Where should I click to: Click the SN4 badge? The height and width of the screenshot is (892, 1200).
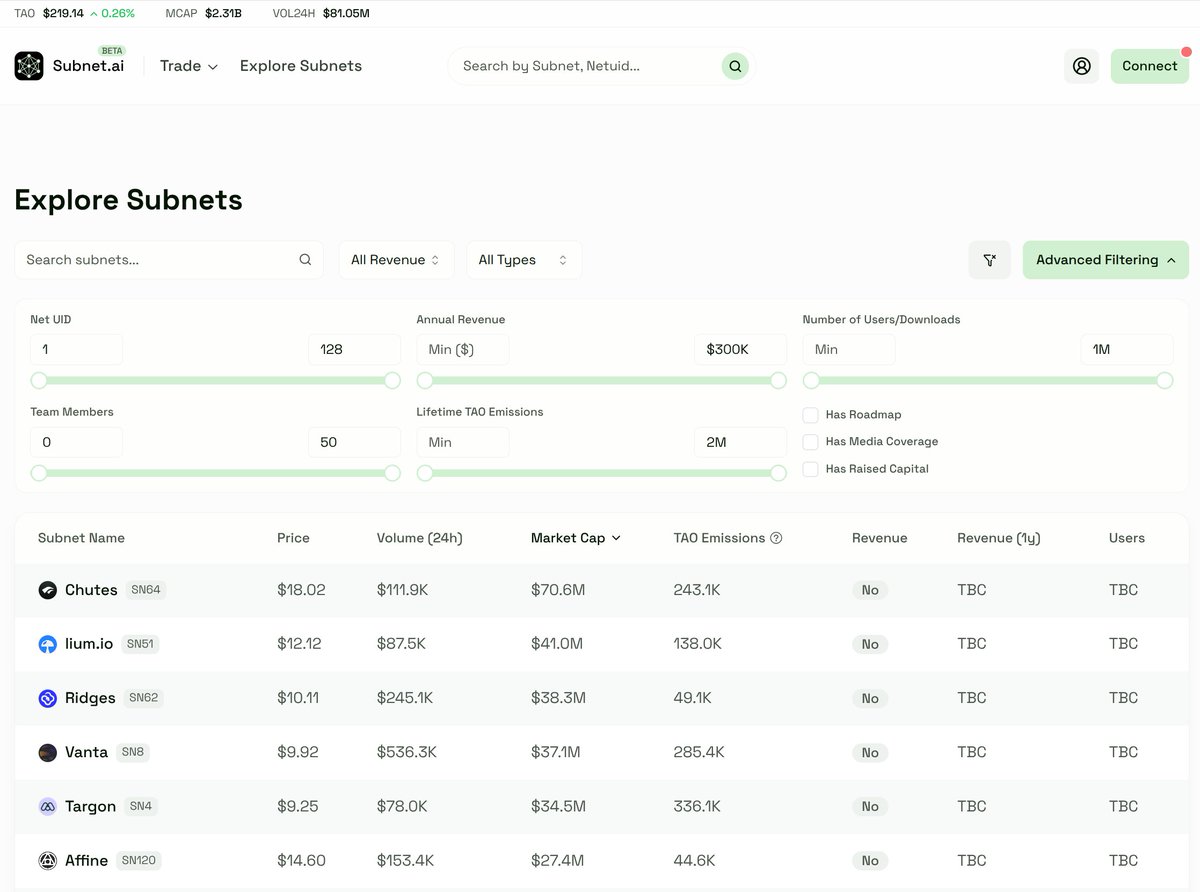point(141,806)
